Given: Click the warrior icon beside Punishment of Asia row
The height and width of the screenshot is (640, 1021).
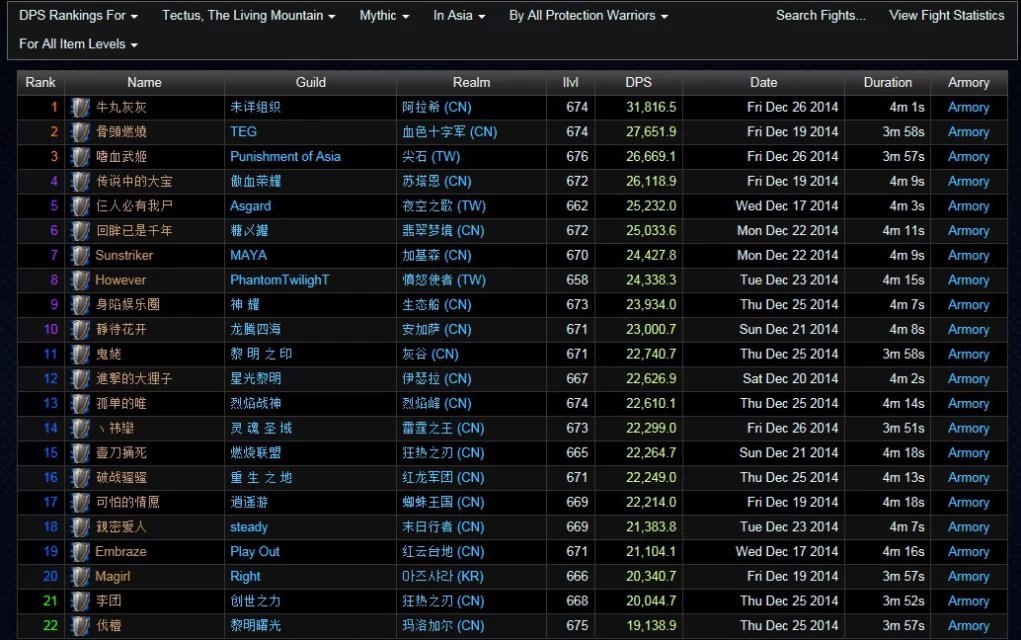Looking at the screenshot, I should [80, 157].
